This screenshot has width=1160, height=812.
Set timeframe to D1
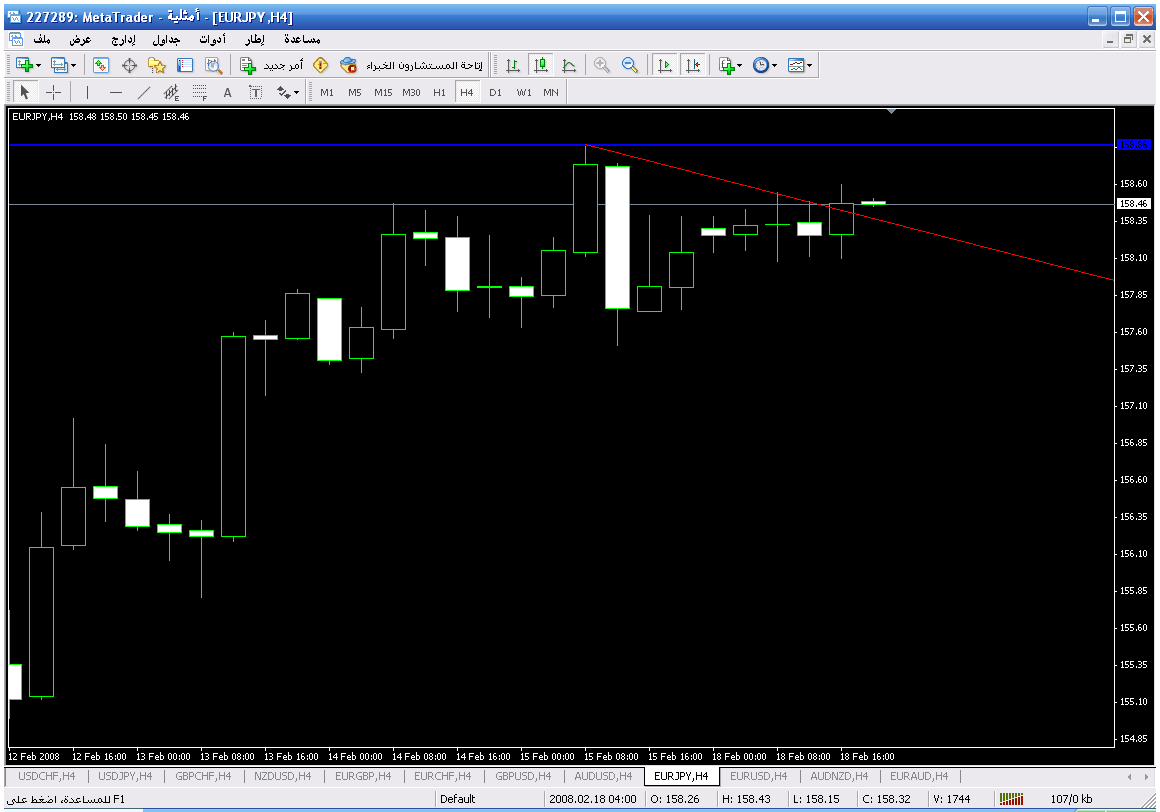tap(495, 92)
